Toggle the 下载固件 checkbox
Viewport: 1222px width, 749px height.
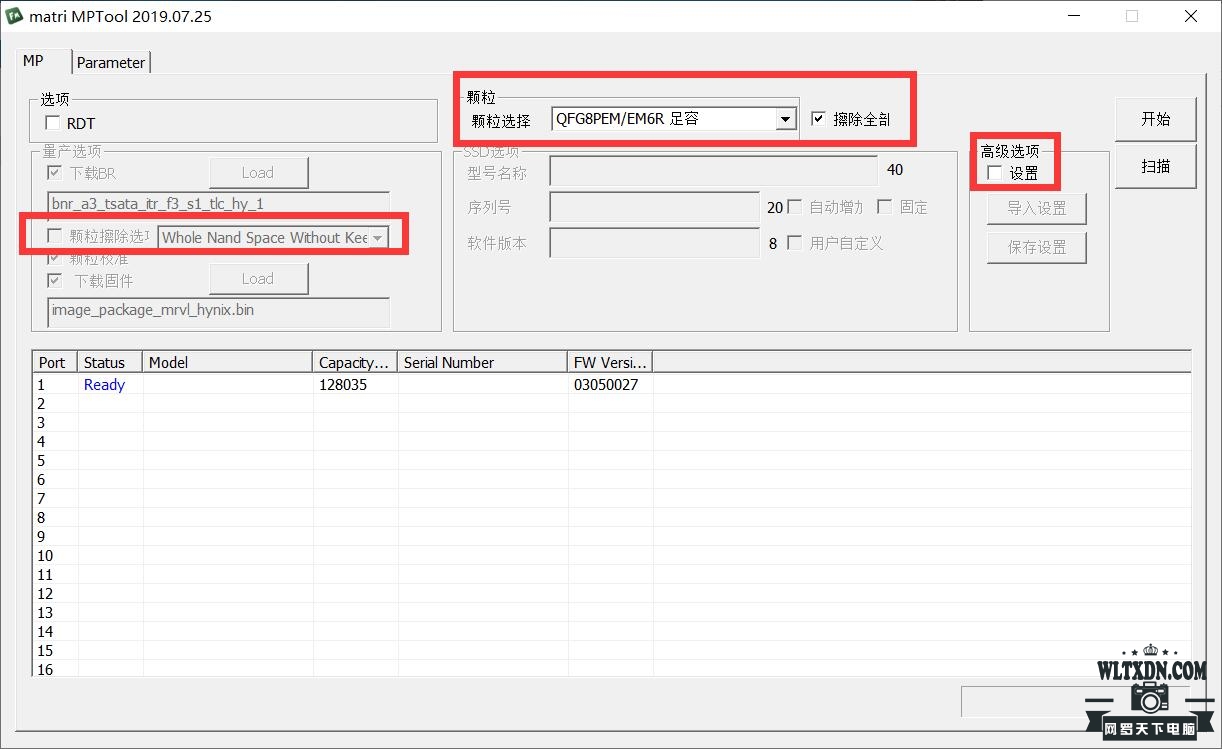[x=54, y=280]
